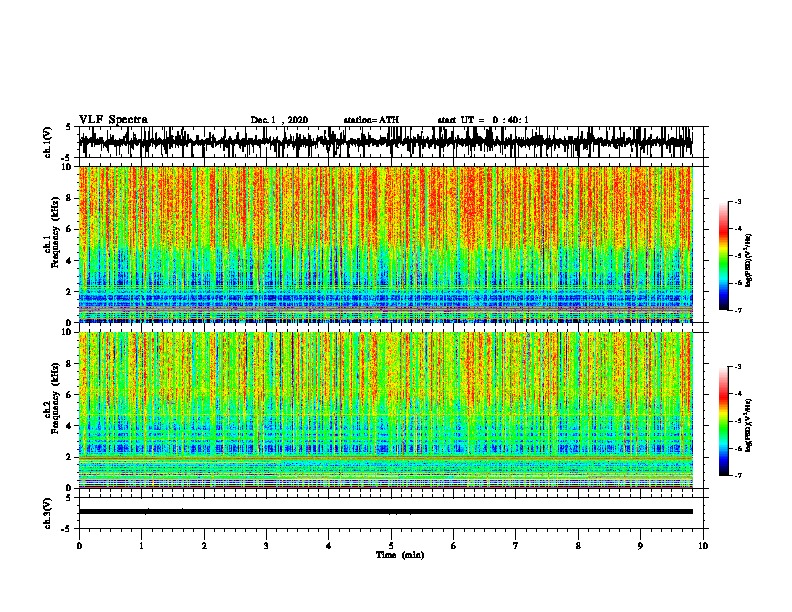Click the time axis tick label "7"

(516, 546)
